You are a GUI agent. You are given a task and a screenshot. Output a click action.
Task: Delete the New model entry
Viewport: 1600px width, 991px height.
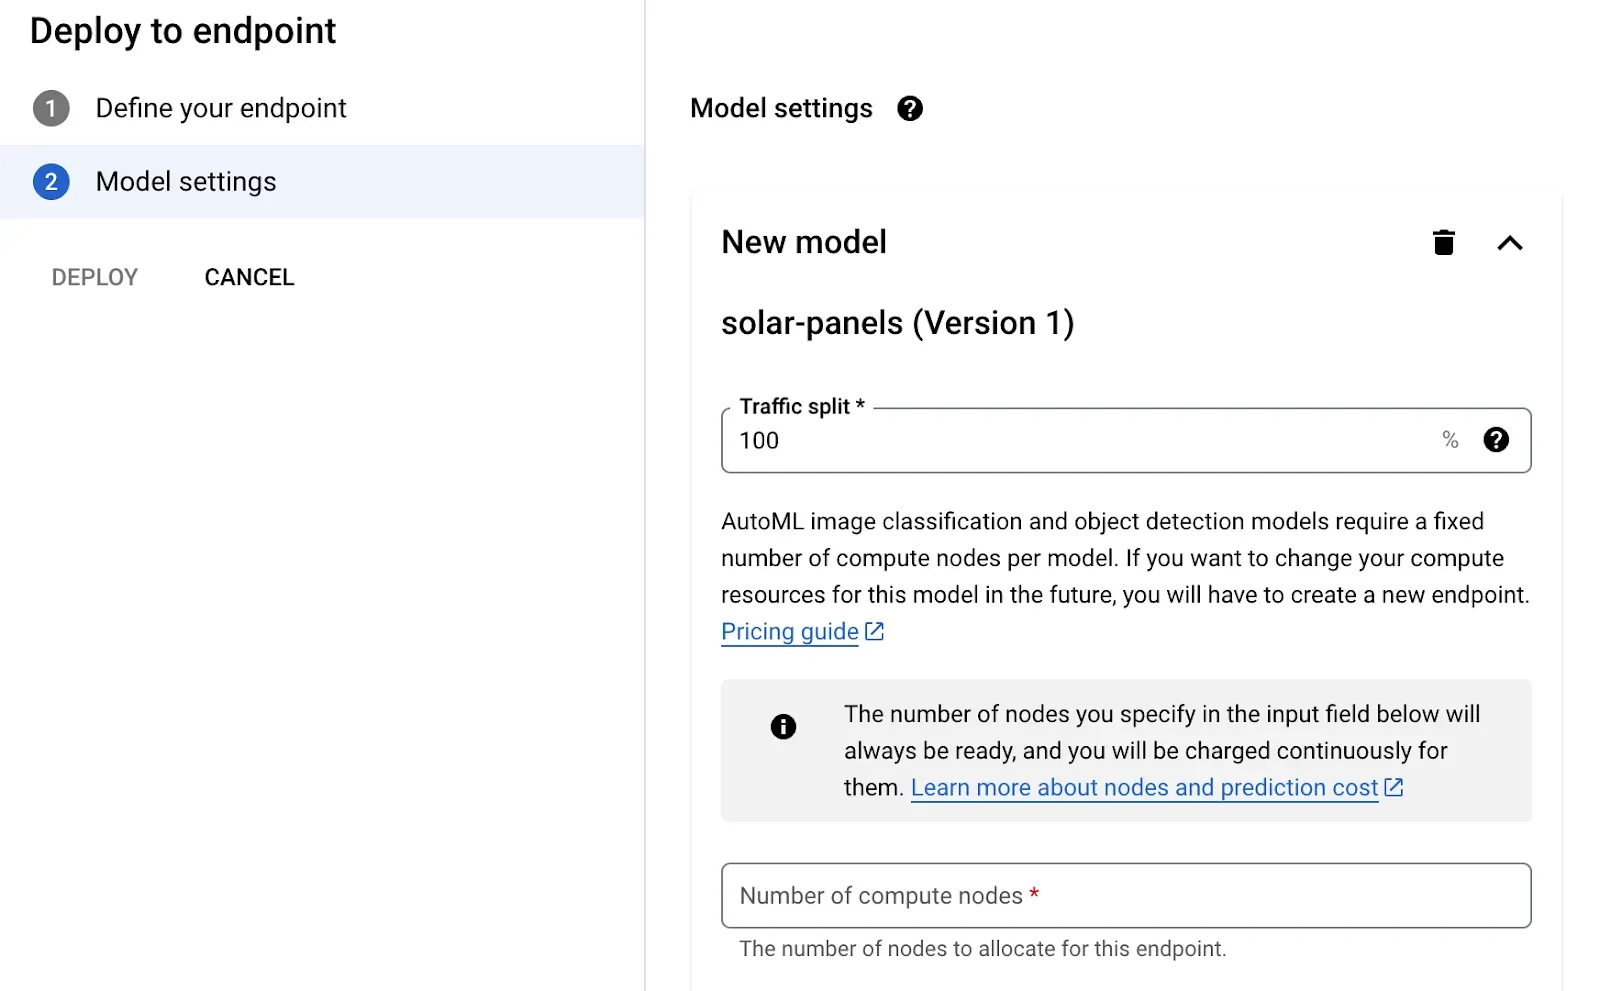[x=1443, y=242]
